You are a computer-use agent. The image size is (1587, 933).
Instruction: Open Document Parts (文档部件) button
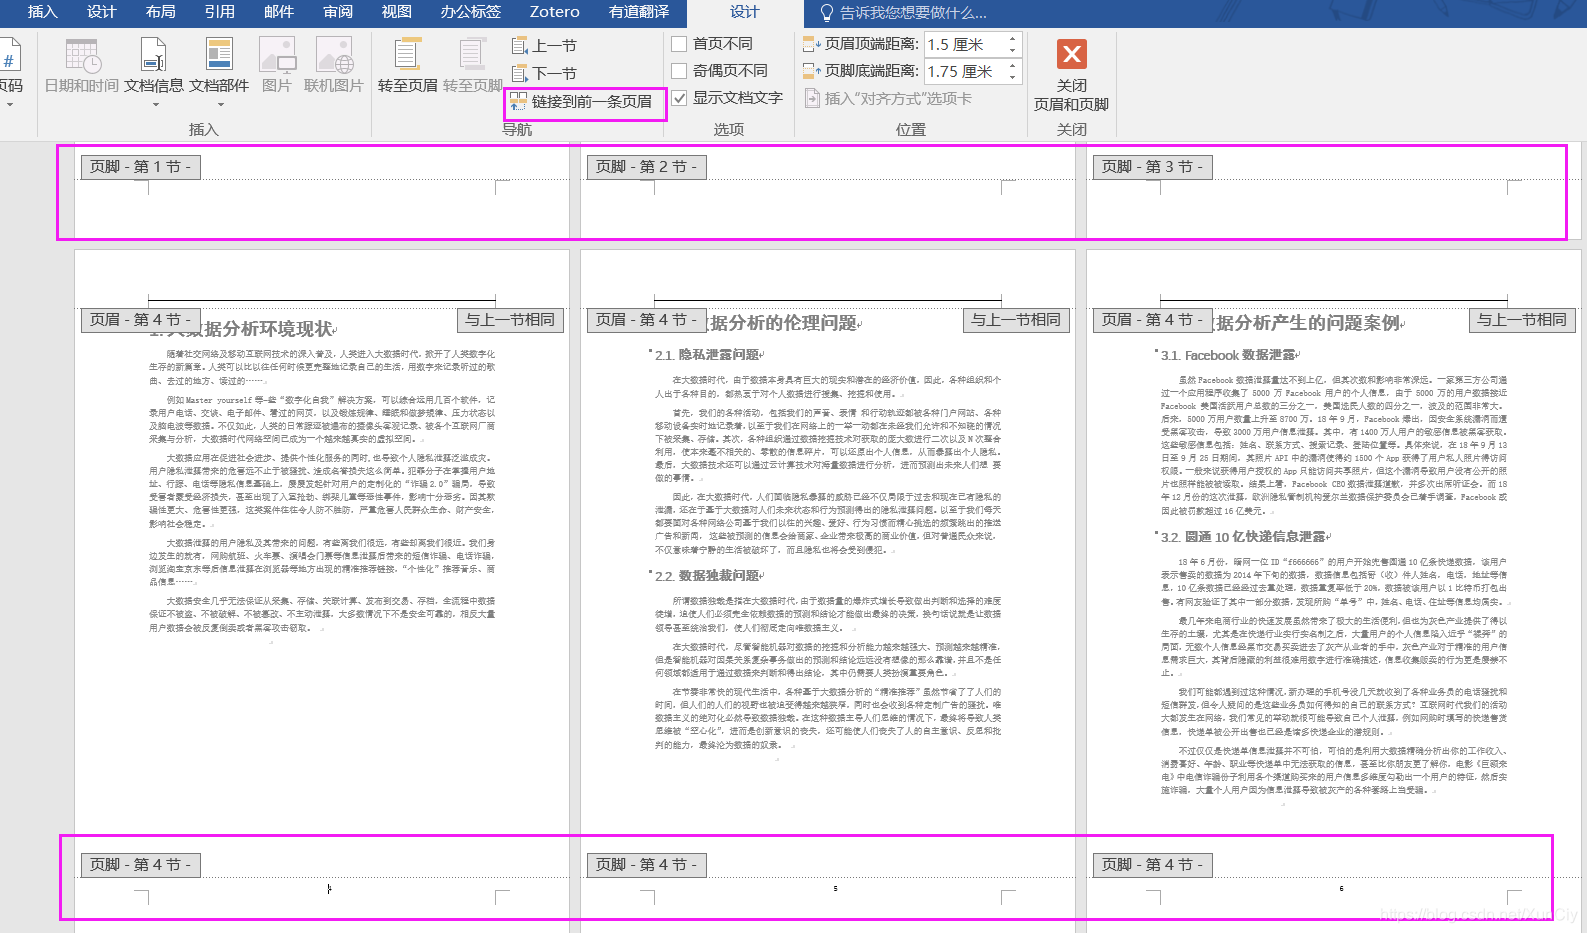point(219,66)
